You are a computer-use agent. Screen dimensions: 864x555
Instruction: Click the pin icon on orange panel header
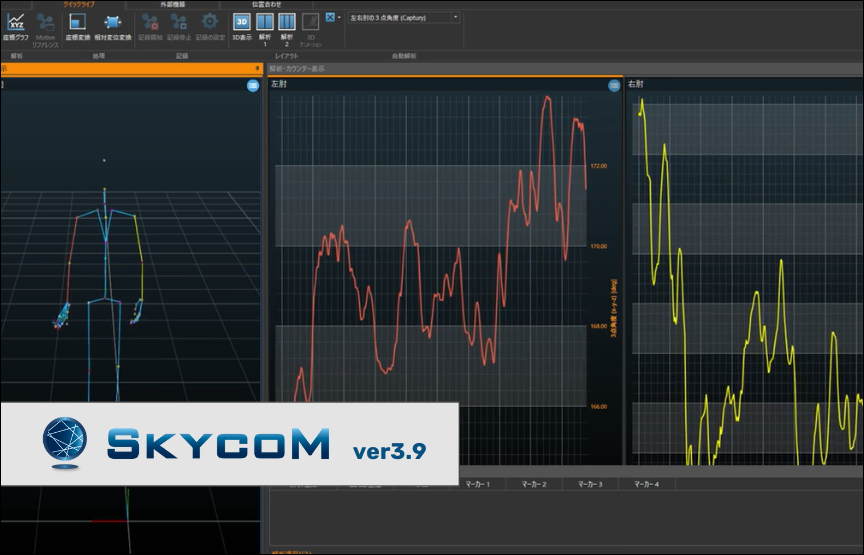click(257, 68)
